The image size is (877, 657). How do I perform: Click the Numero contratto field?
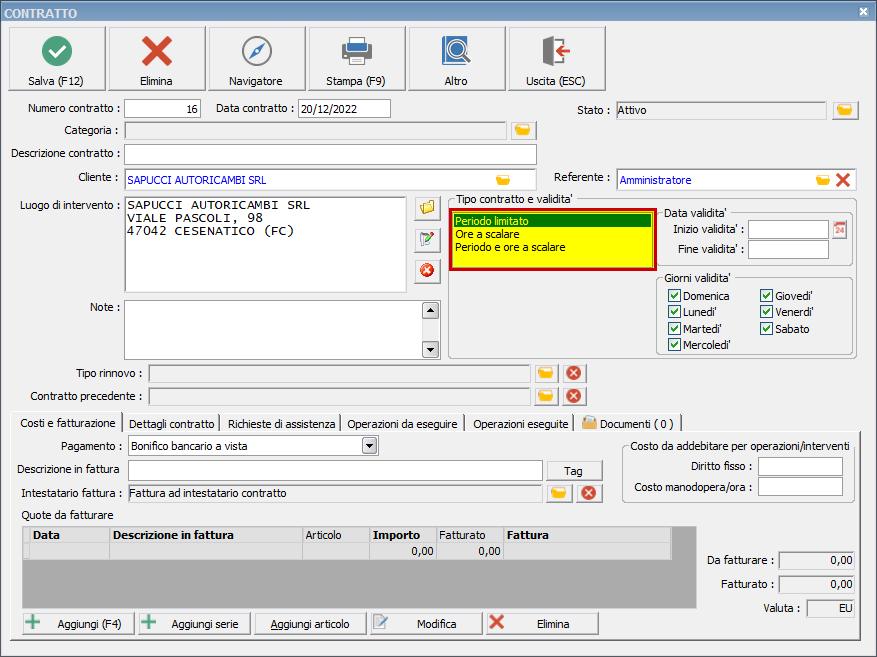tap(162, 108)
